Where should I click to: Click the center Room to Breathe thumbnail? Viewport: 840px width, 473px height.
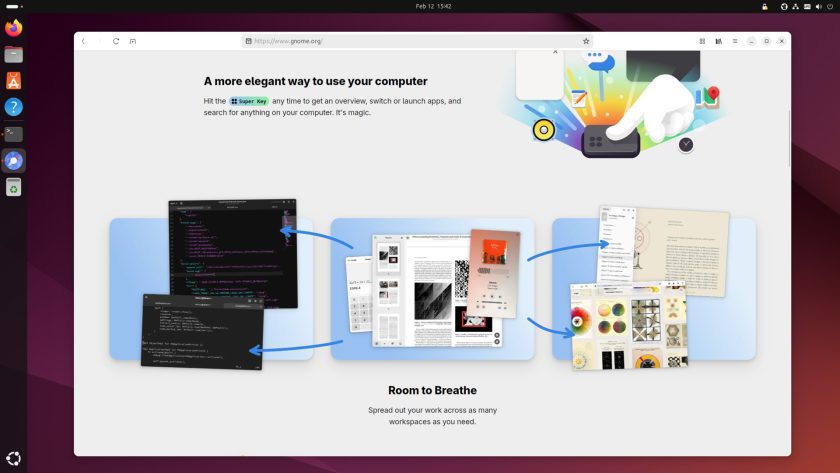tap(432, 289)
